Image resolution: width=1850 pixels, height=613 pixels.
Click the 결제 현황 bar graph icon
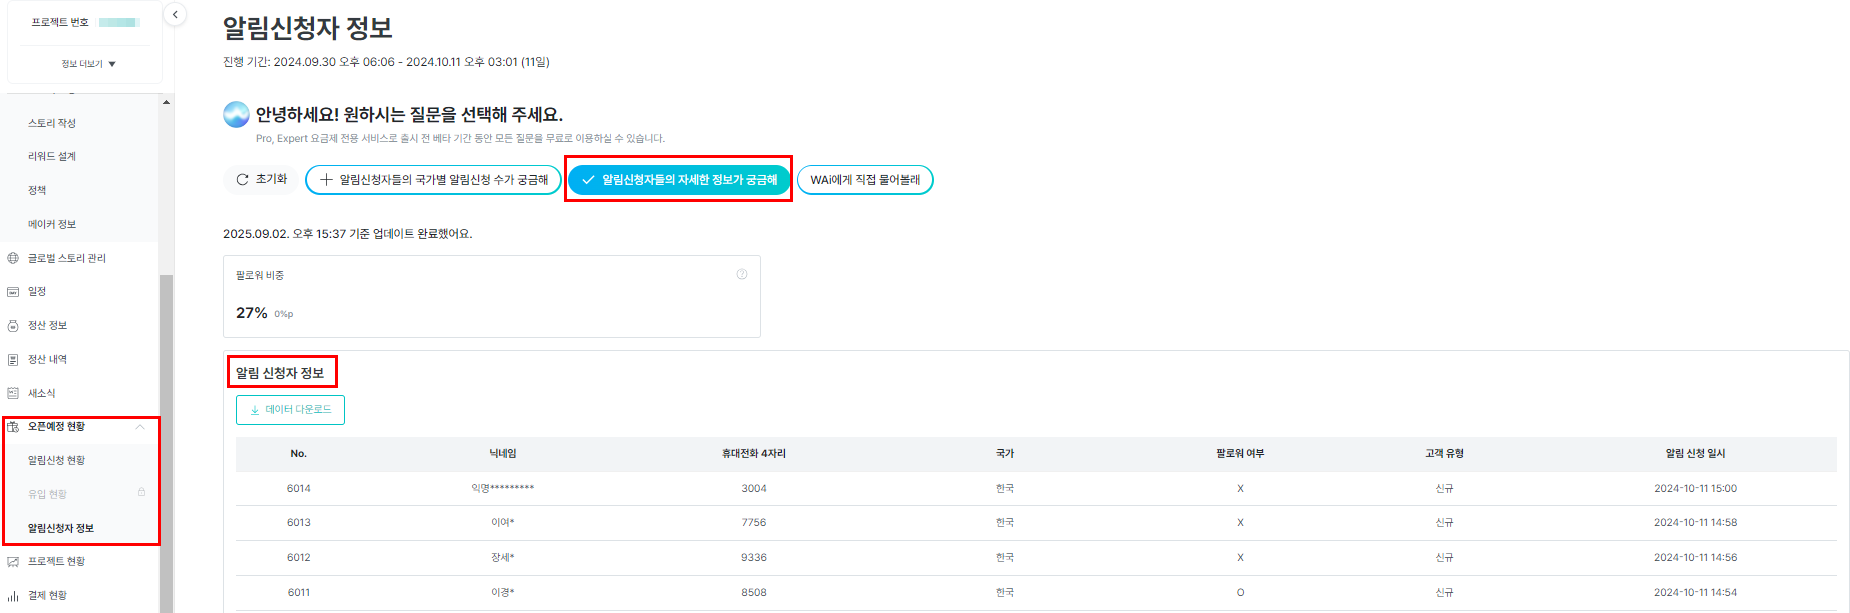[13, 596]
